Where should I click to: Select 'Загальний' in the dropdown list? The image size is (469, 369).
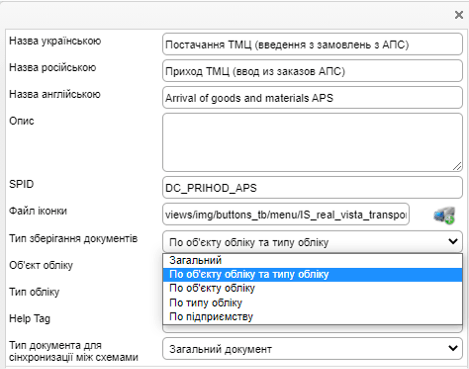(x=312, y=260)
